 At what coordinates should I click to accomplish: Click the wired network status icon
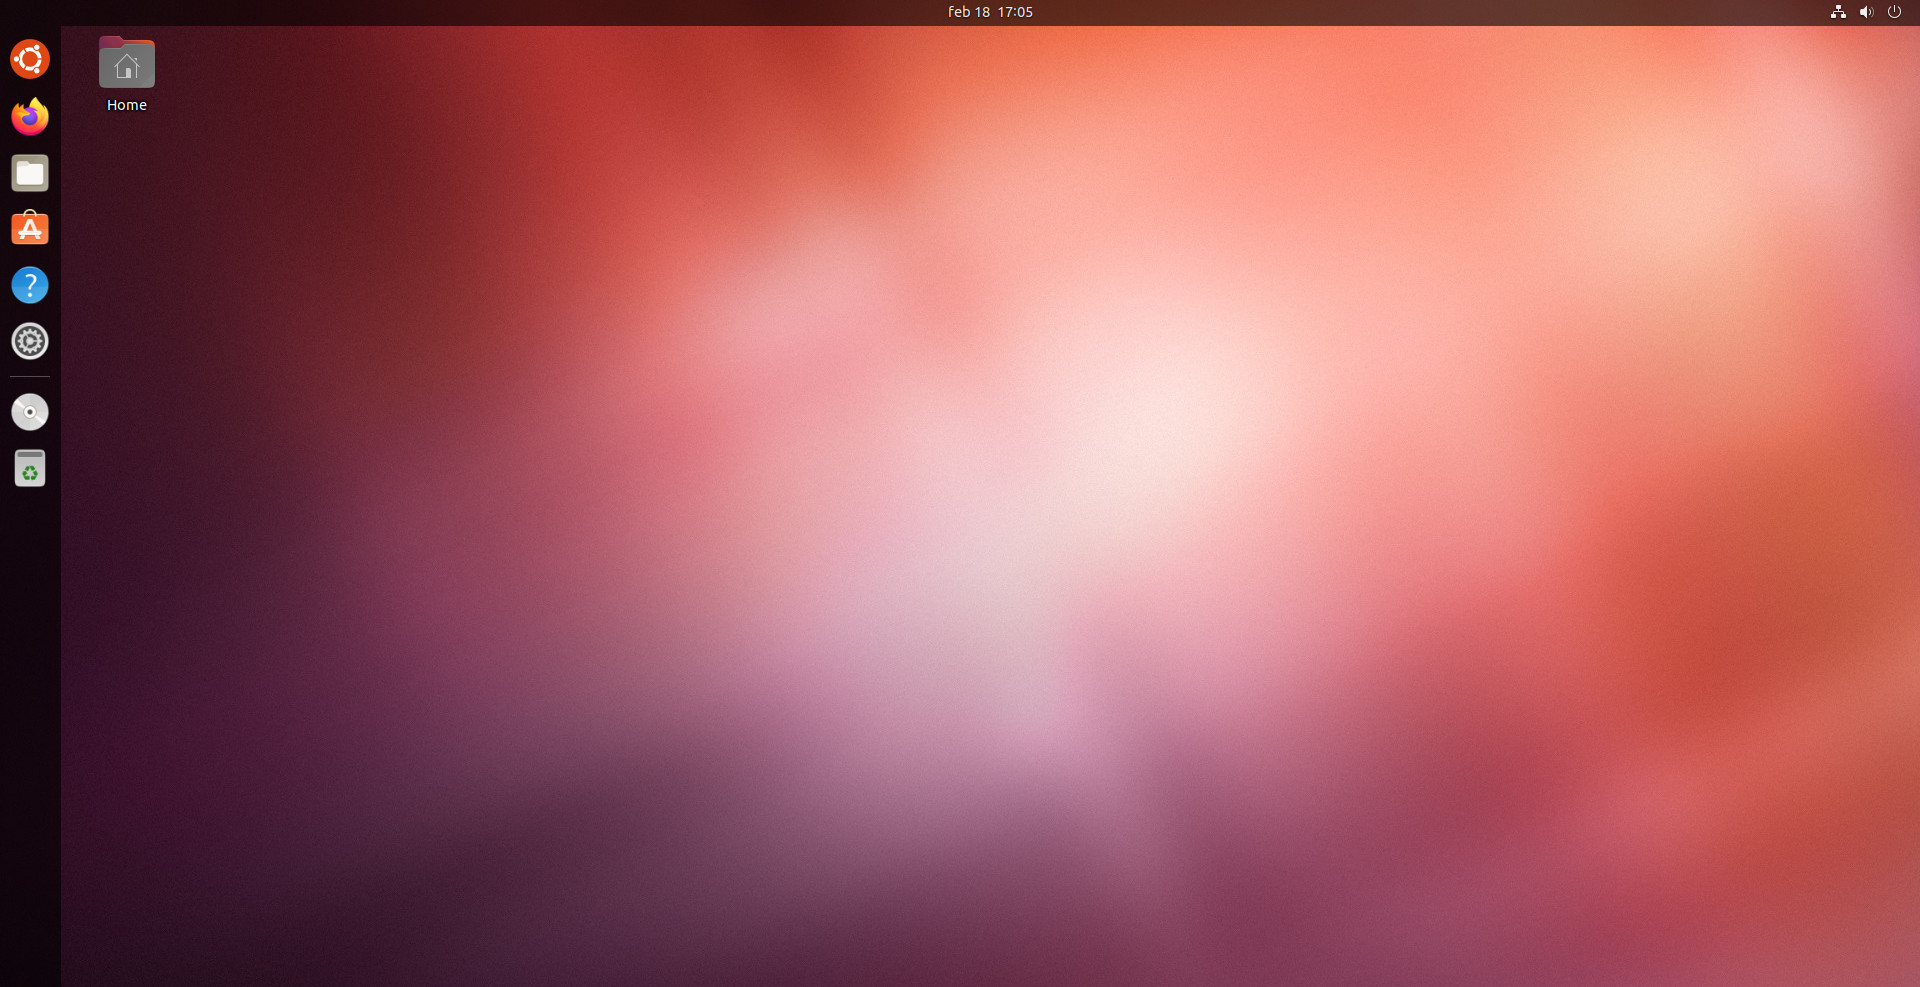pos(1838,12)
